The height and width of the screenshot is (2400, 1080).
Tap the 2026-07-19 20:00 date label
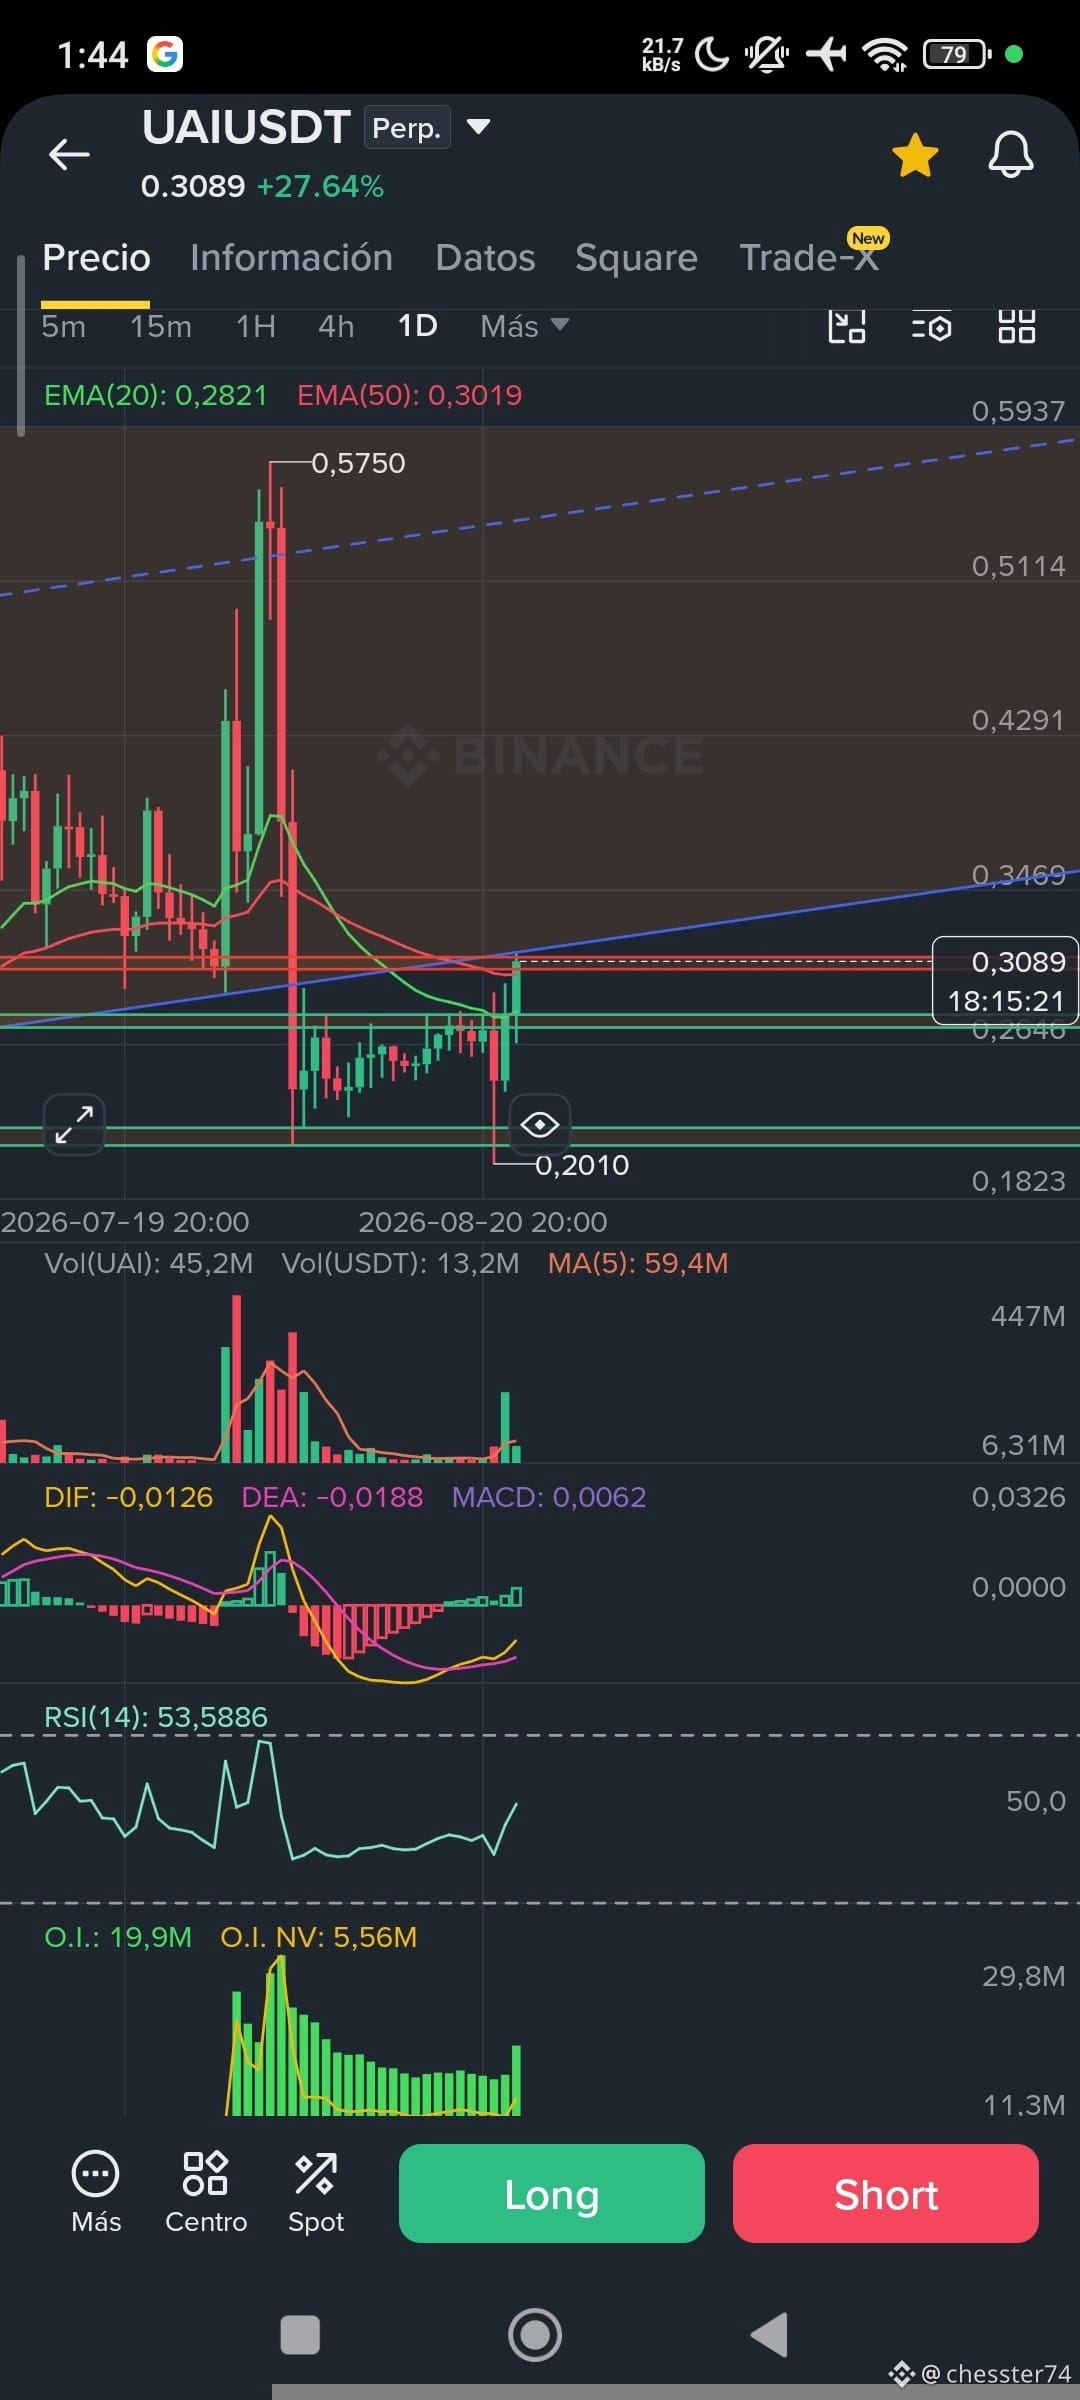point(125,1222)
